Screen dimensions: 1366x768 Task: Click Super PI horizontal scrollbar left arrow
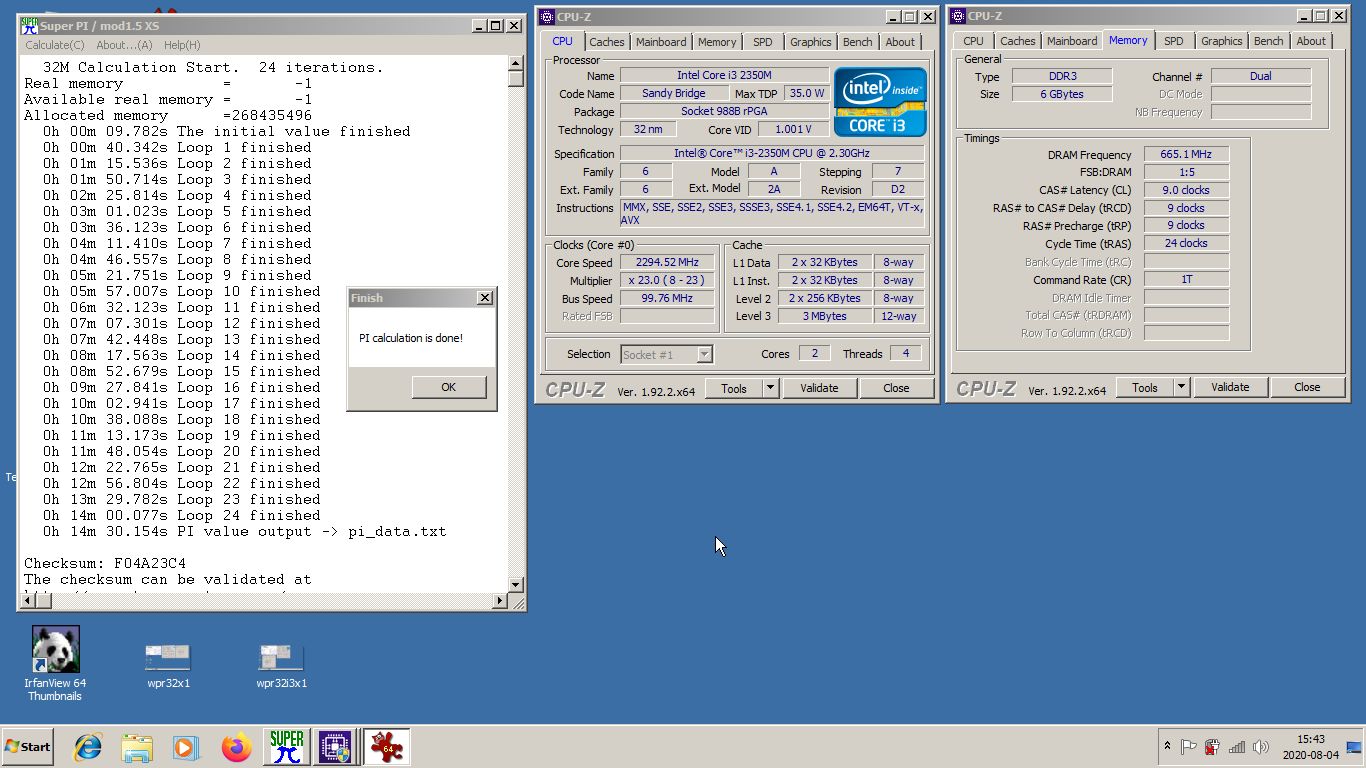click(27, 600)
